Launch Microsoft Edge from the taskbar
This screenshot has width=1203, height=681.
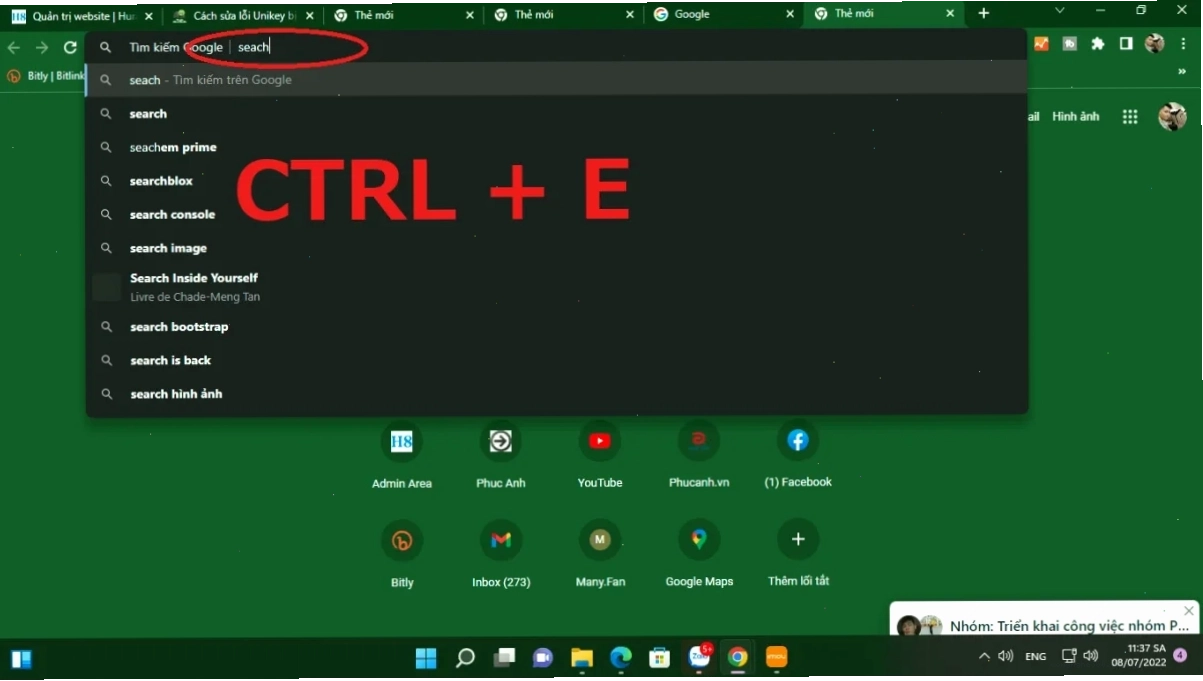[x=621, y=657]
